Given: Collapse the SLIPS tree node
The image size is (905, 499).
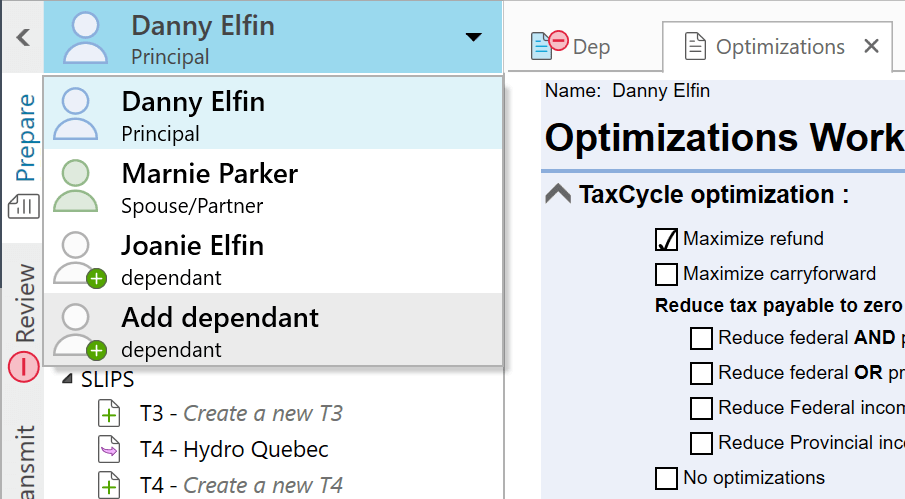Looking at the screenshot, I should (x=67, y=379).
